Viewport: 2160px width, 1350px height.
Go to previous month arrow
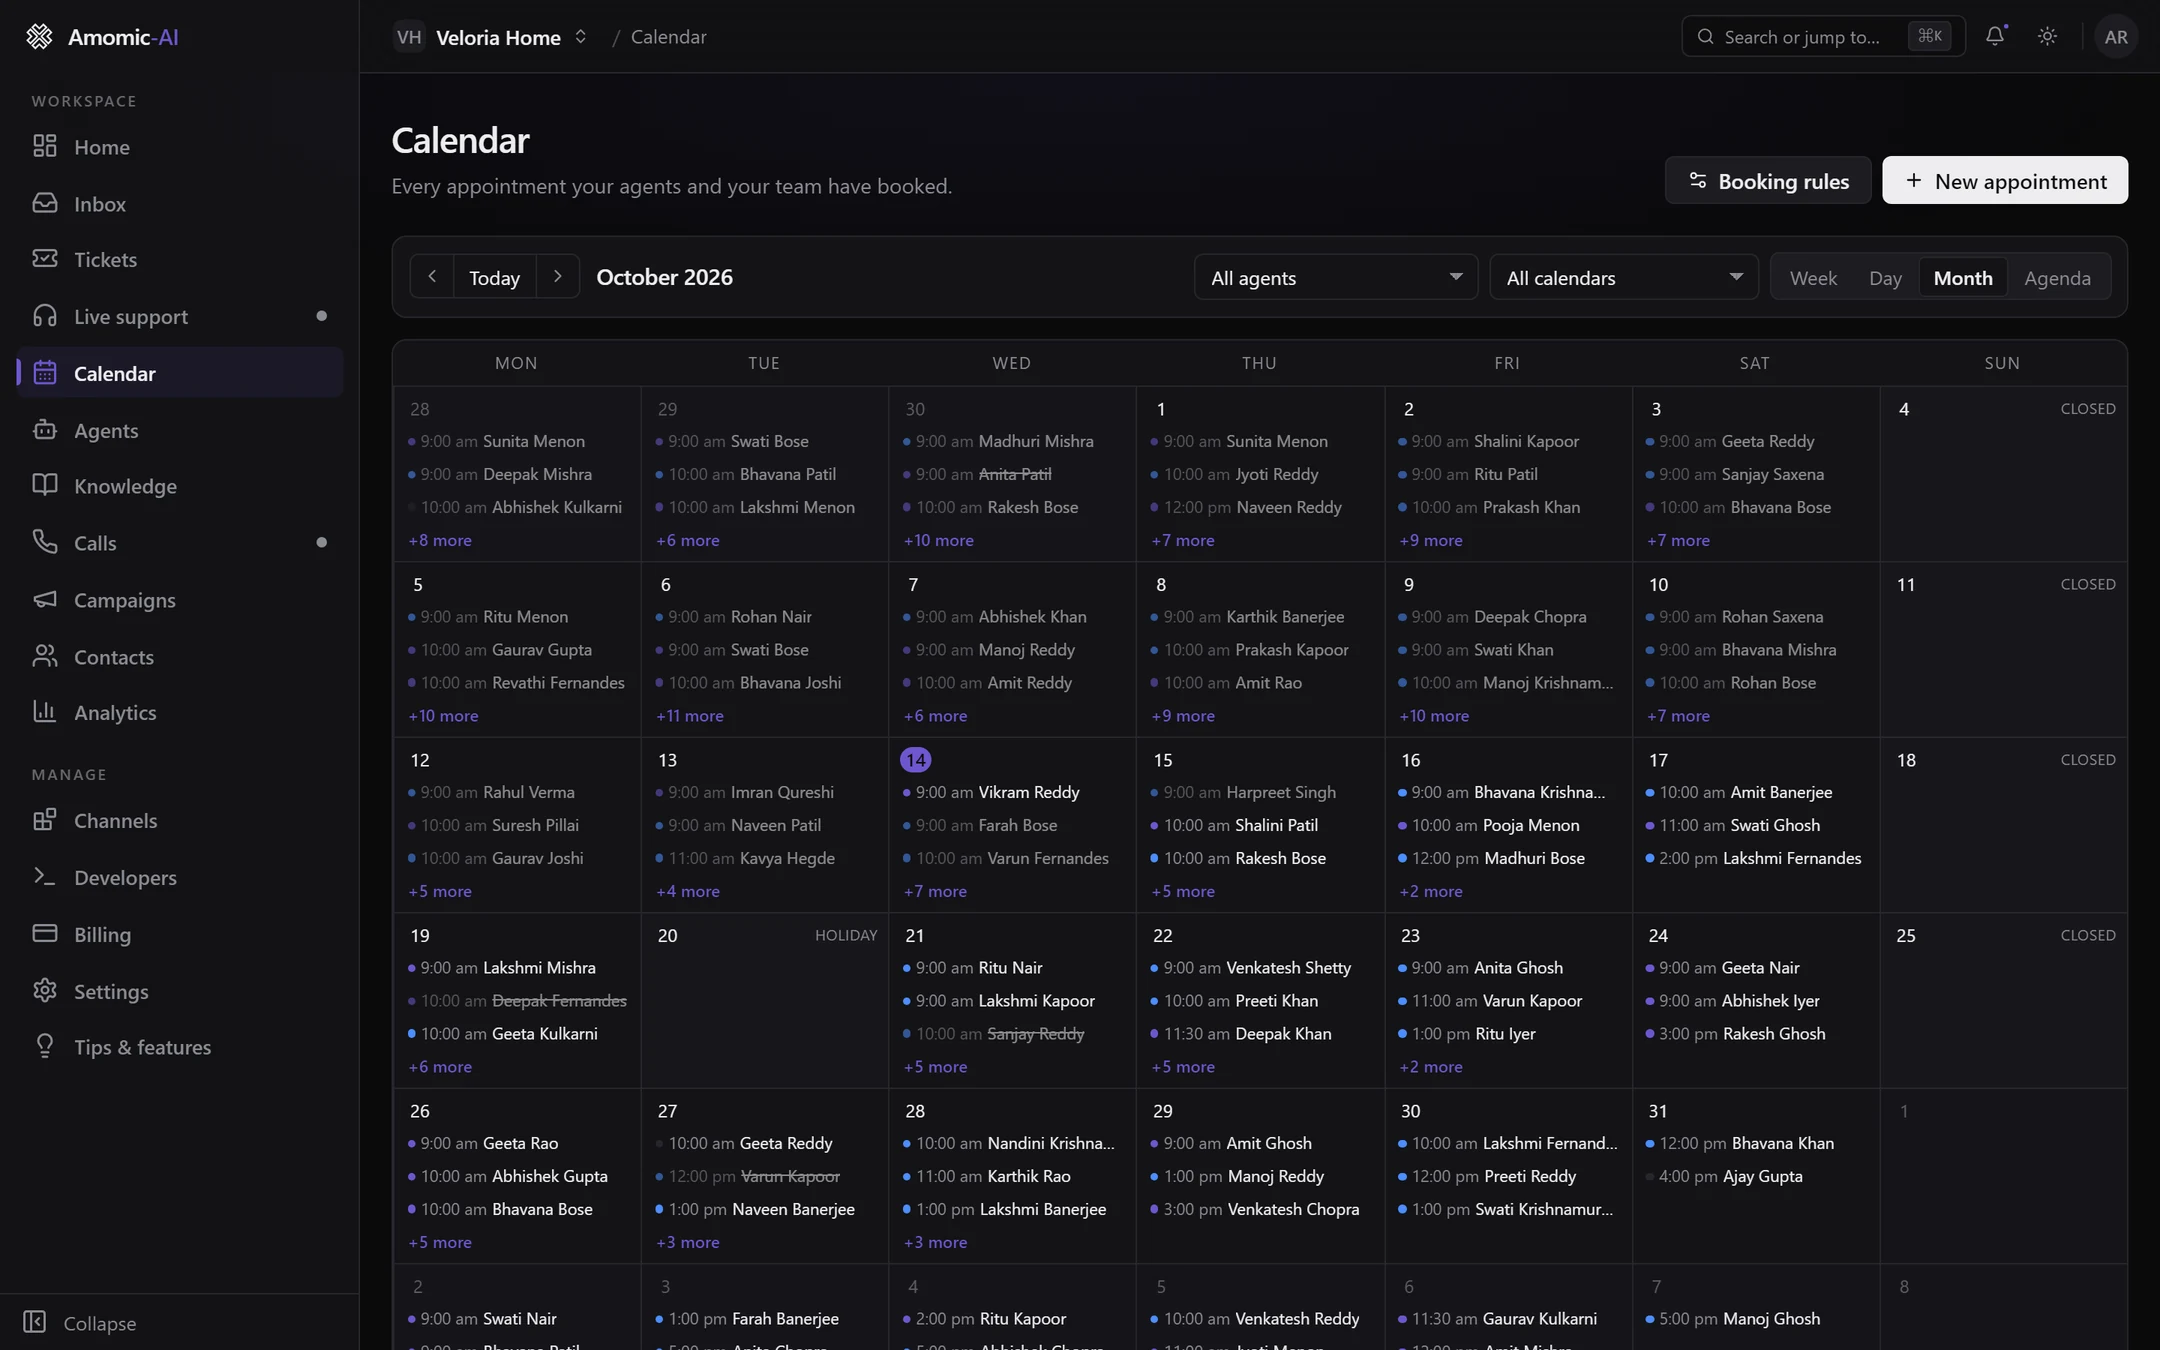pyautogui.click(x=432, y=277)
